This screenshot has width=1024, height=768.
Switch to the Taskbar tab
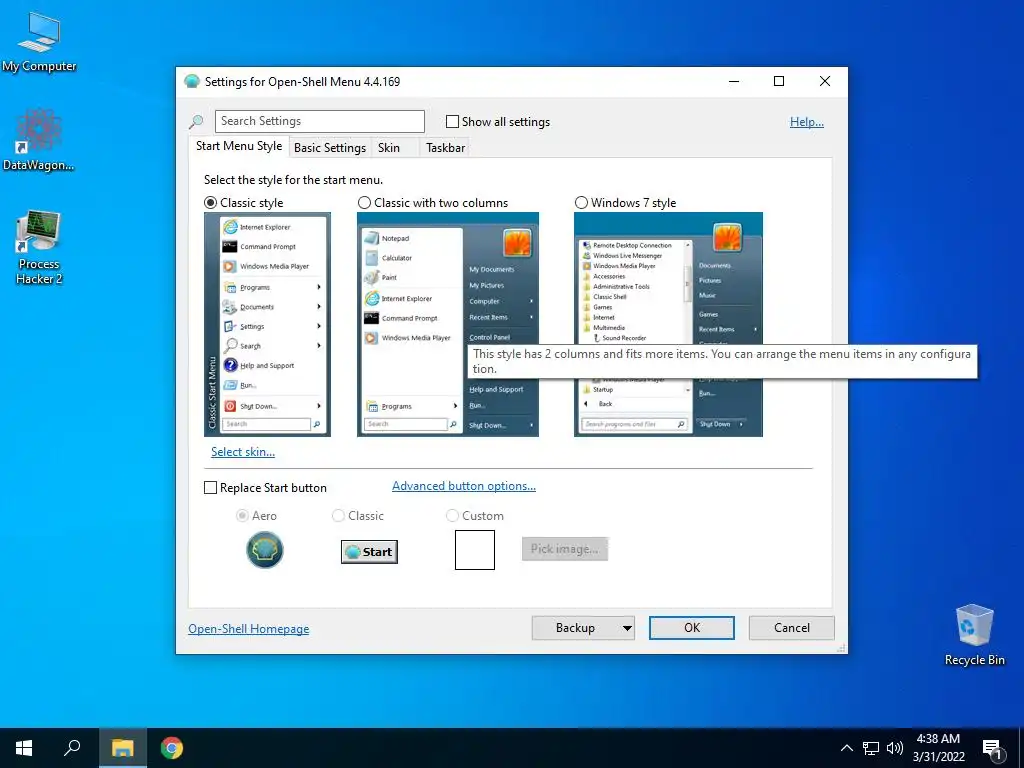445,148
